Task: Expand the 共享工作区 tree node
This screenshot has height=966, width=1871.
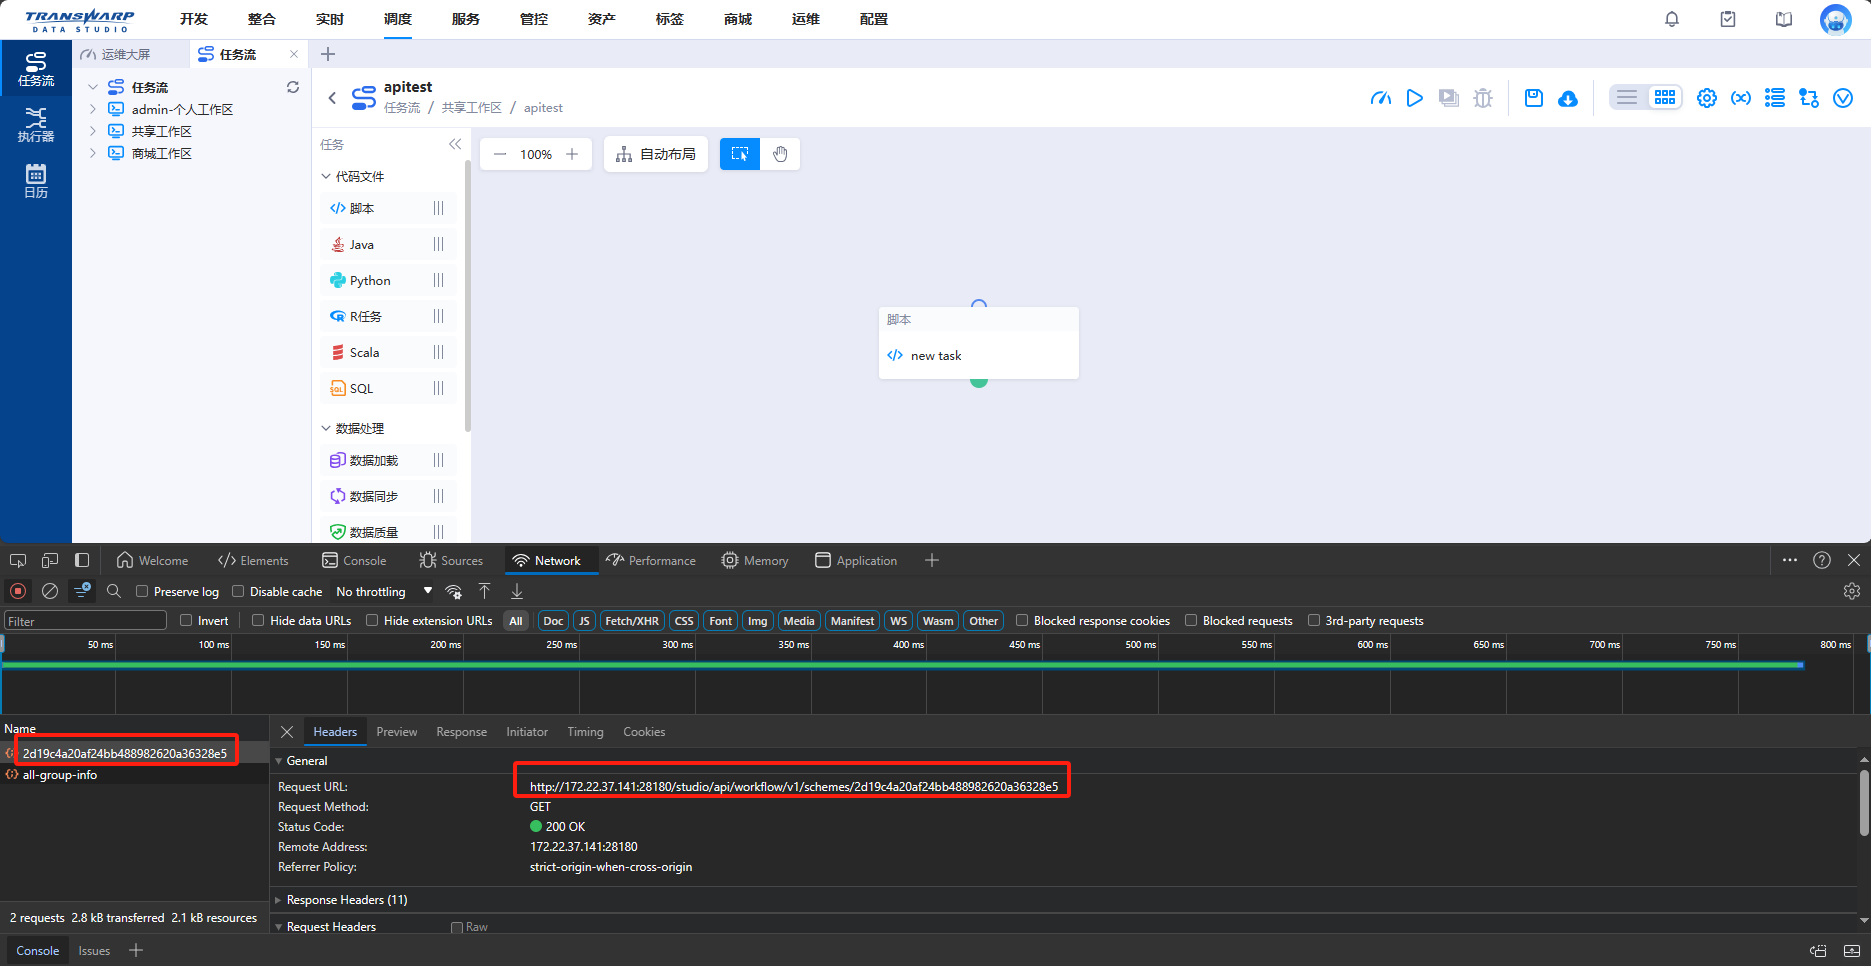Action: [x=93, y=131]
